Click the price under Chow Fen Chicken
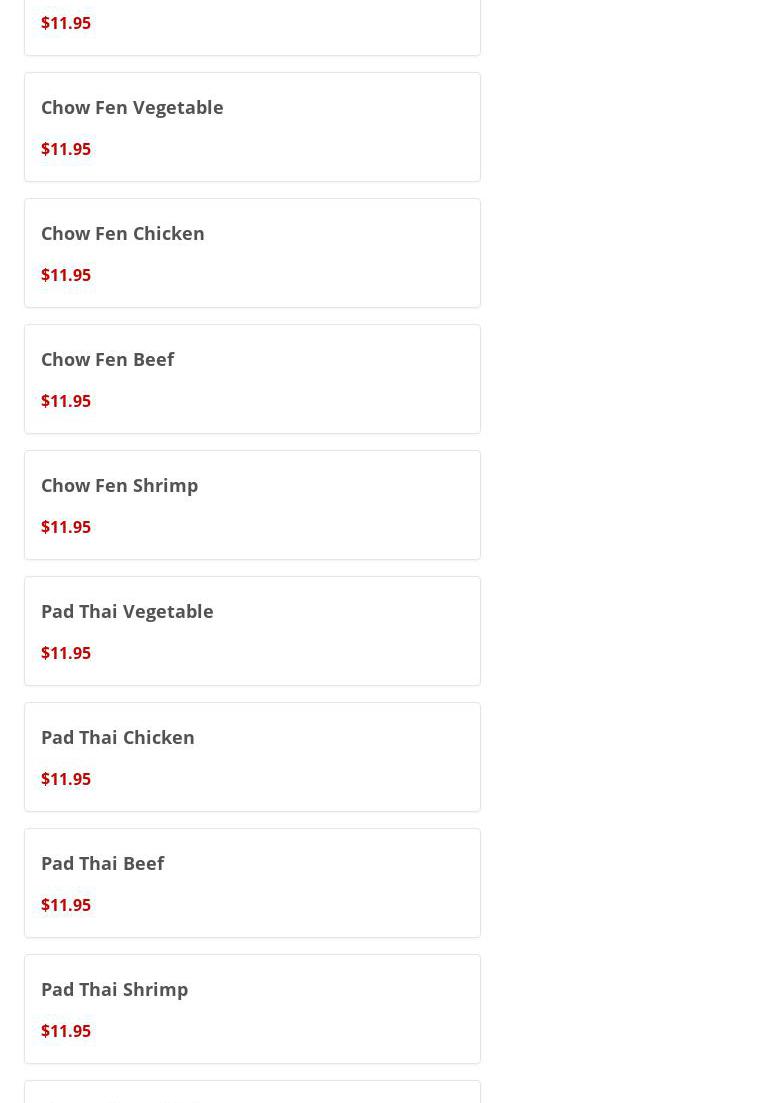This screenshot has height=1103, width=770. click(x=66, y=275)
